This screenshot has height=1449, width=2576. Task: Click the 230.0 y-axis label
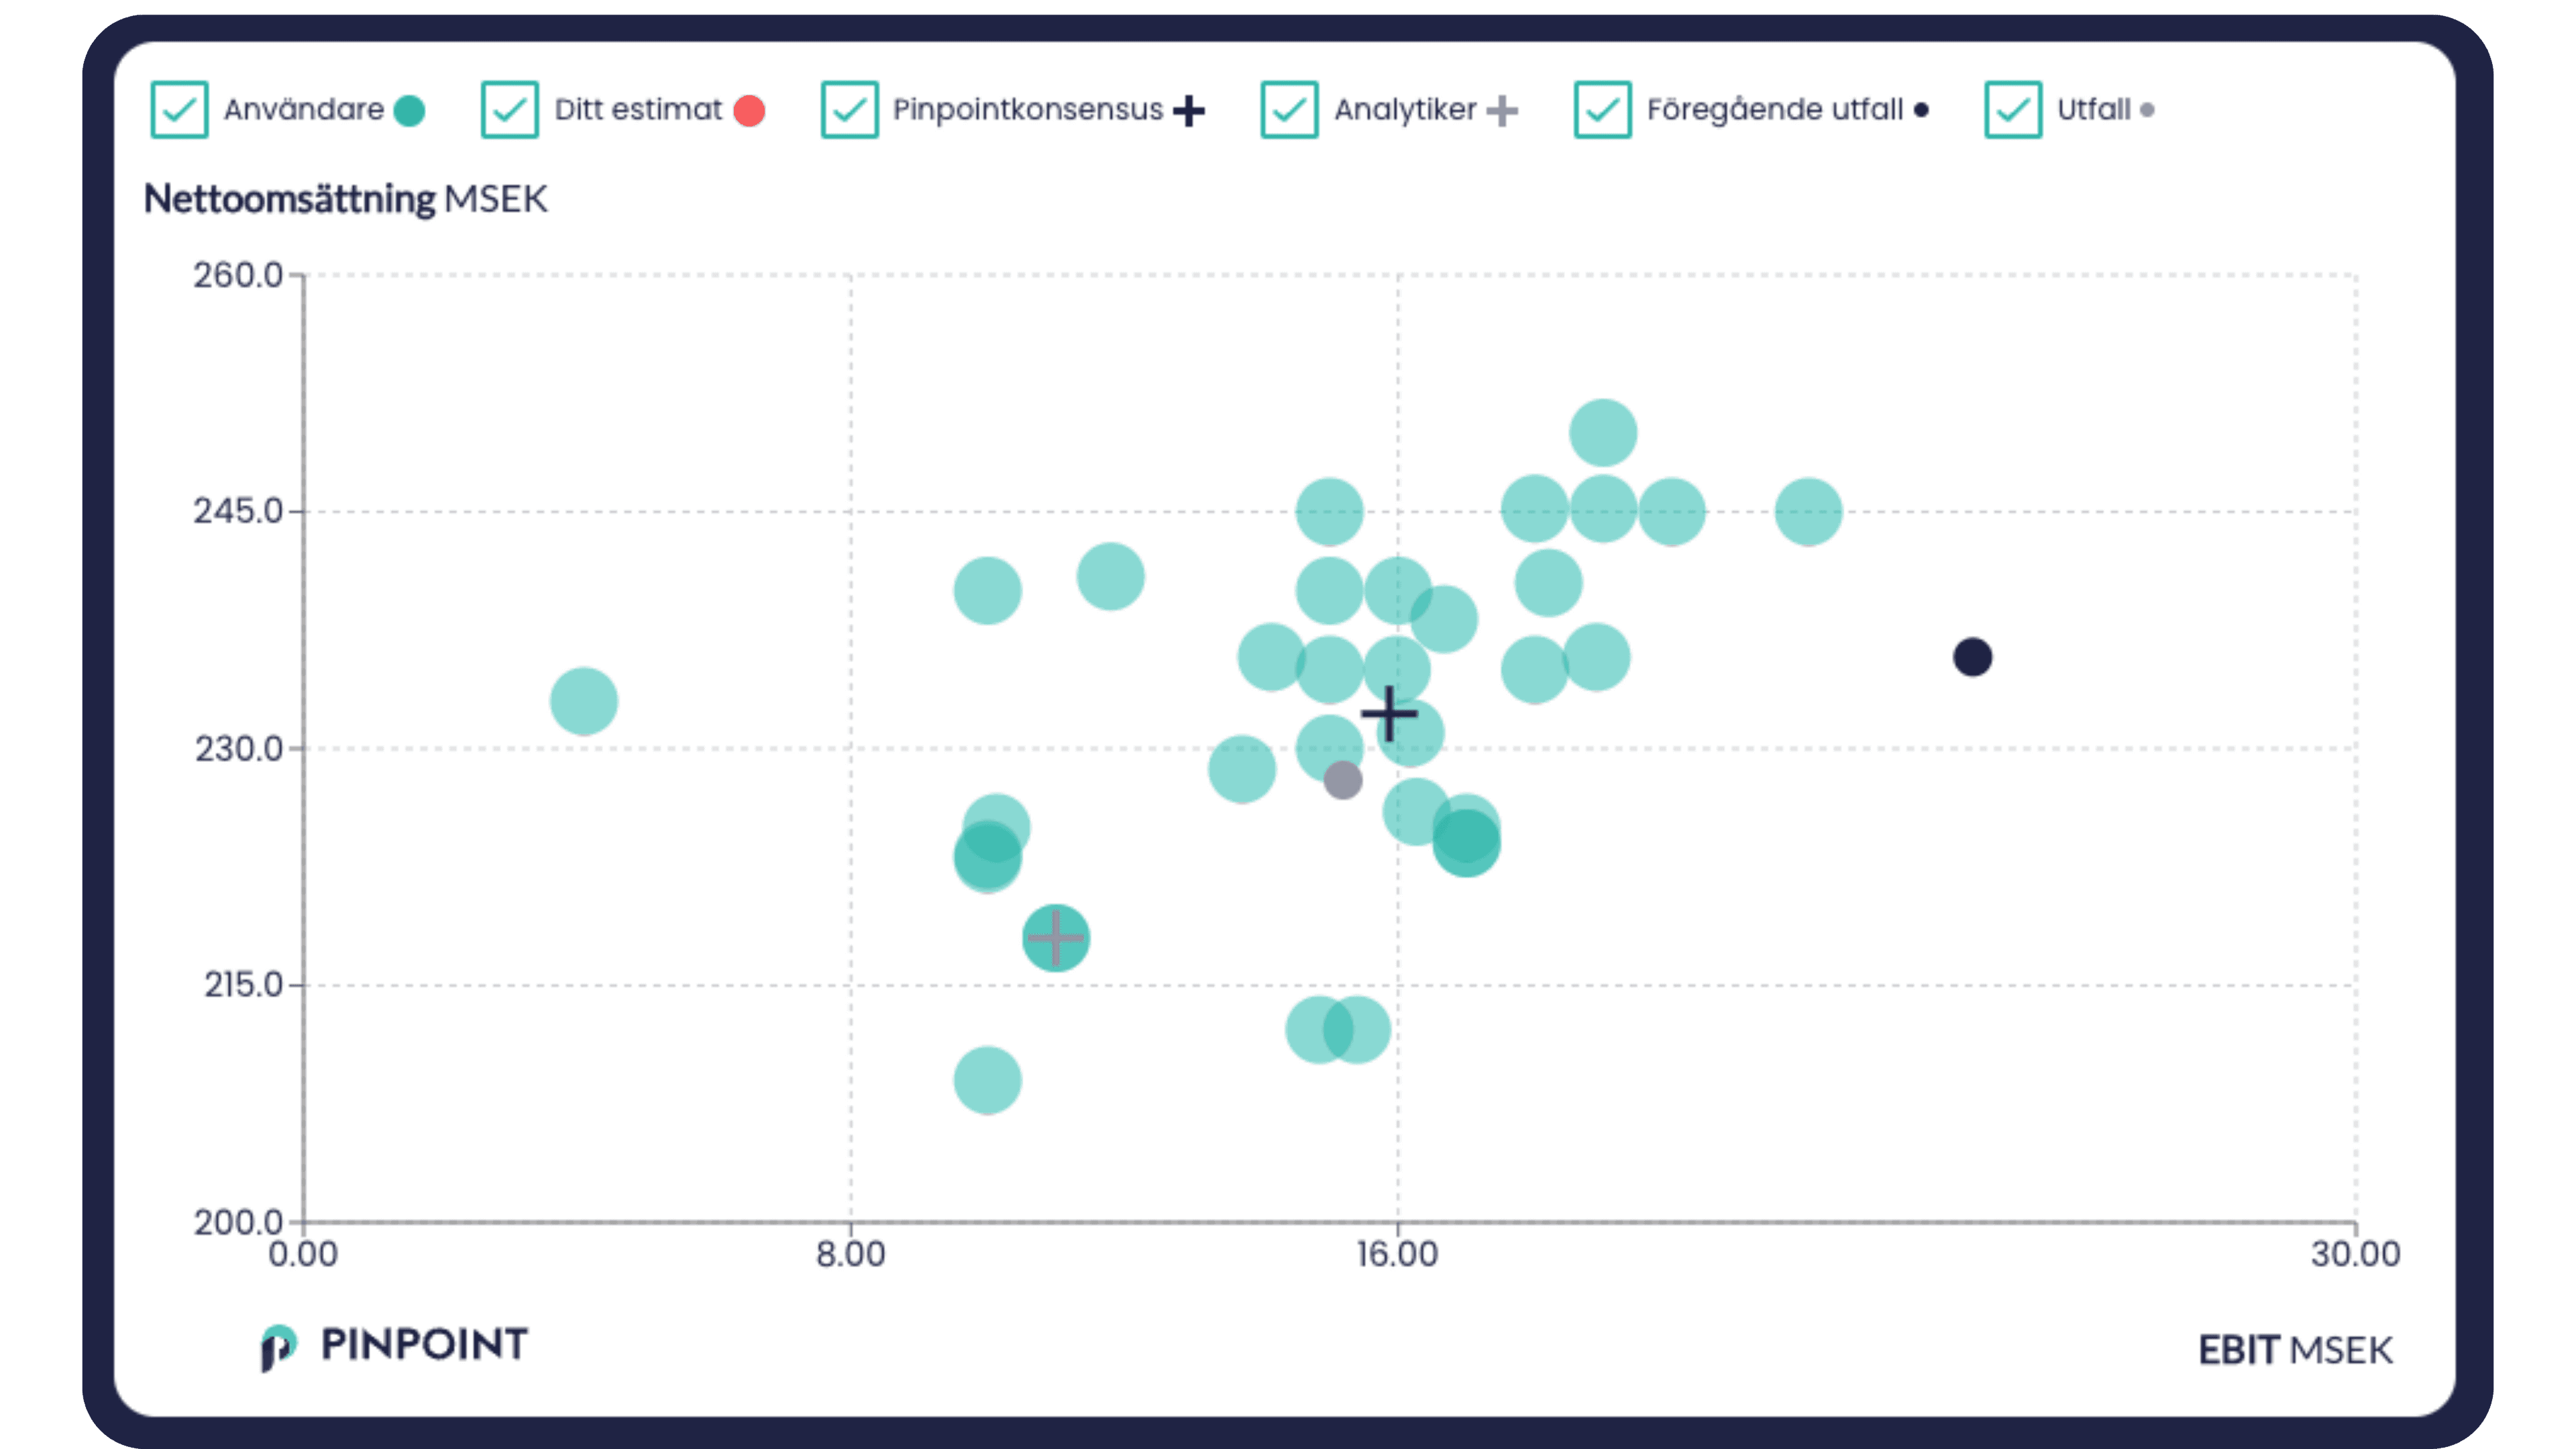click(x=239, y=748)
